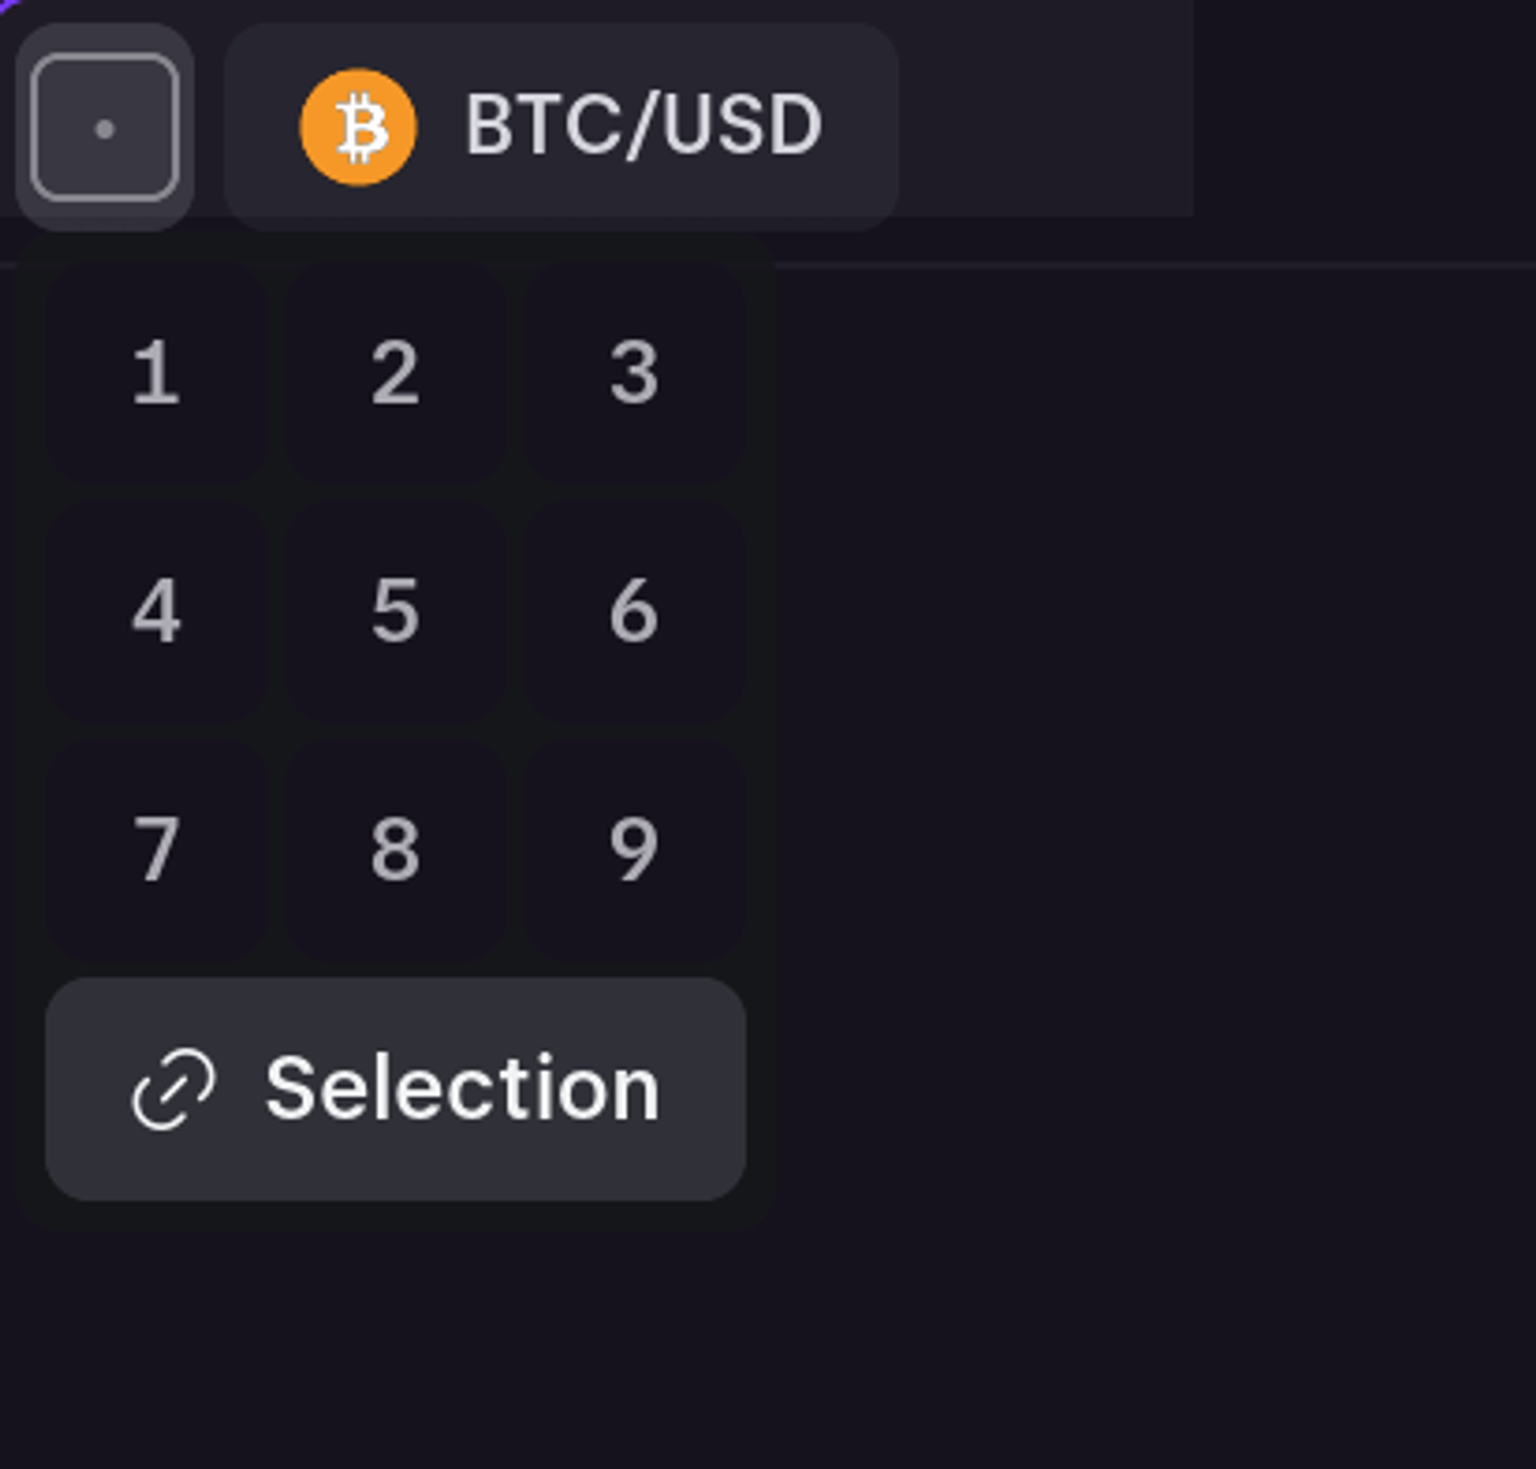Image resolution: width=1536 pixels, height=1469 pixels.
Task: Select number 5 in the grid center
Action: tap(395, 611)
